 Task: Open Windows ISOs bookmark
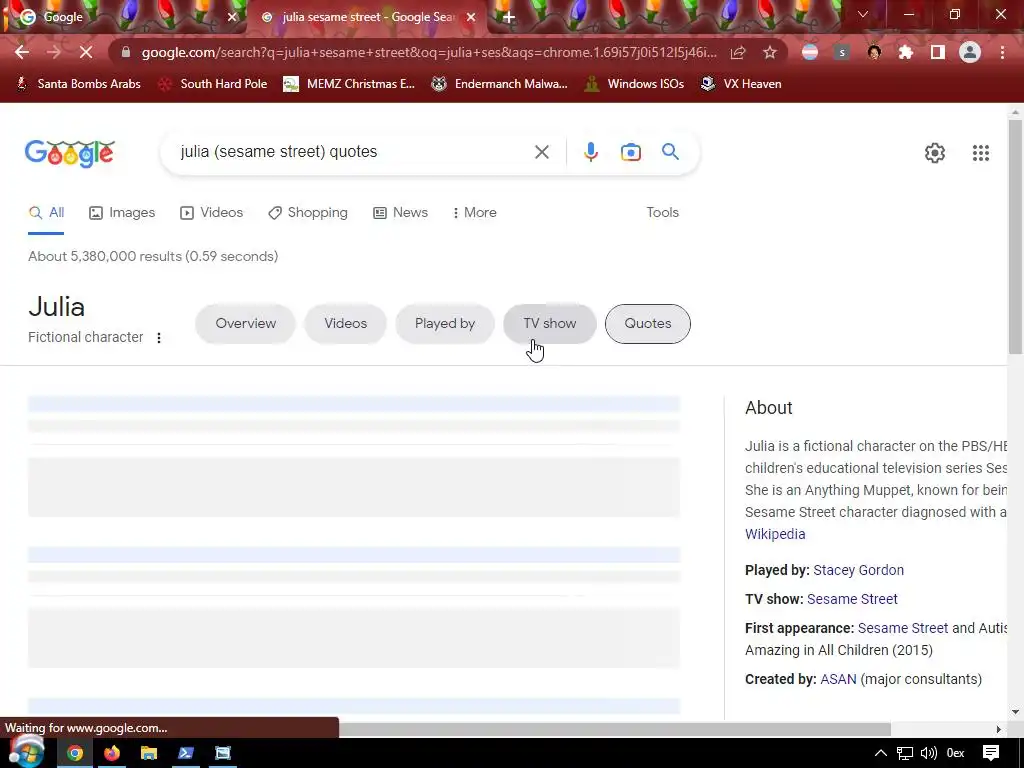(635, 84)
